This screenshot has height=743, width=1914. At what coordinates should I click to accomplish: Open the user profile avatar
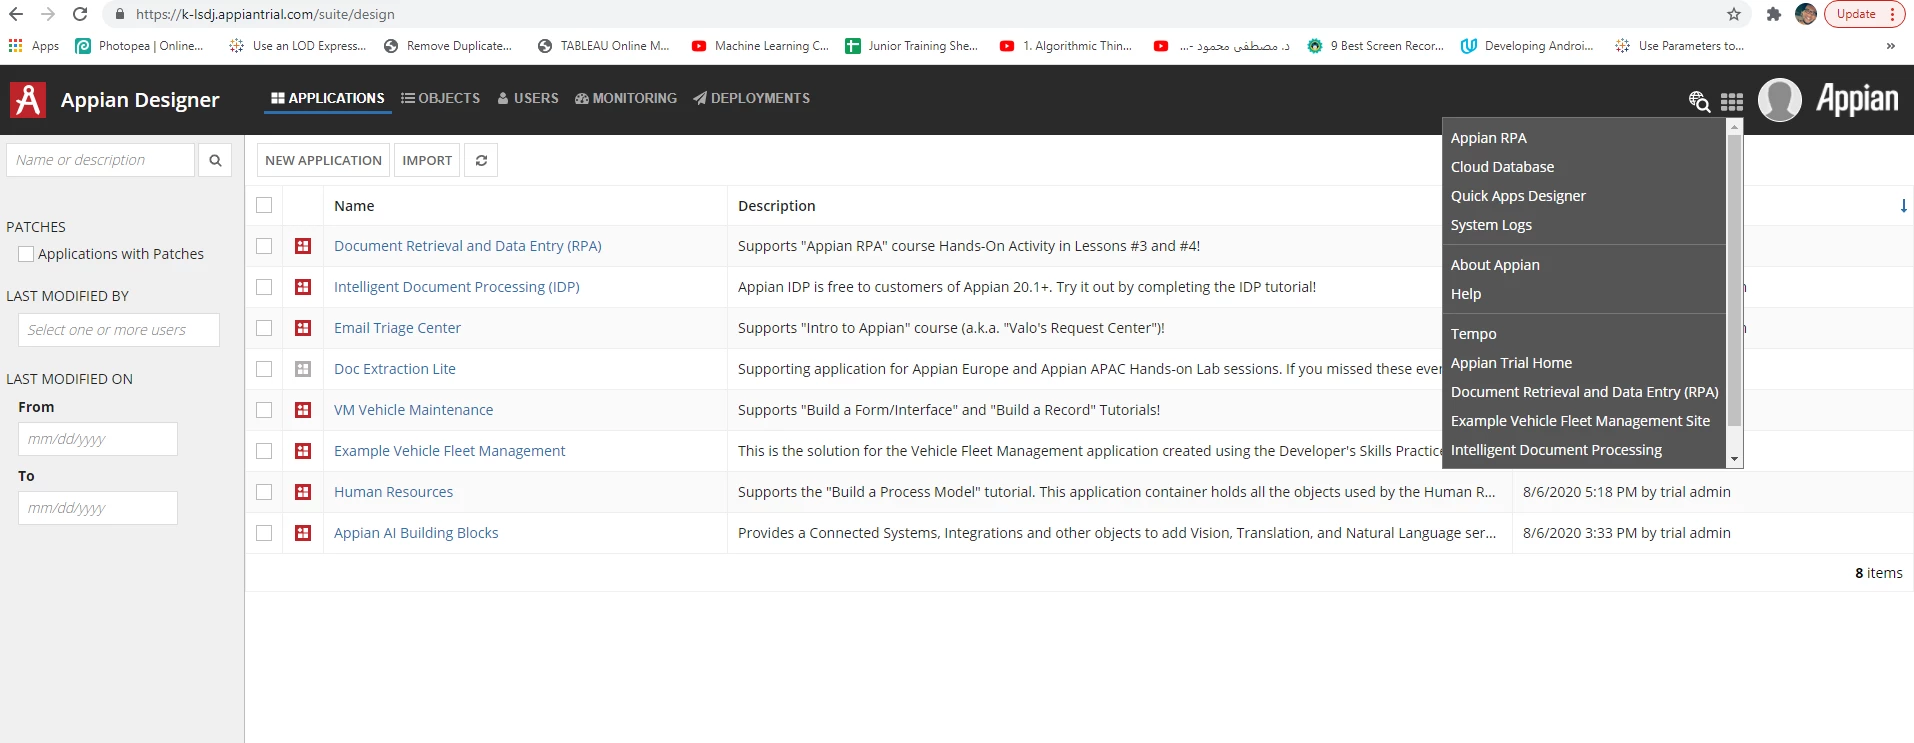point(1779,100)
